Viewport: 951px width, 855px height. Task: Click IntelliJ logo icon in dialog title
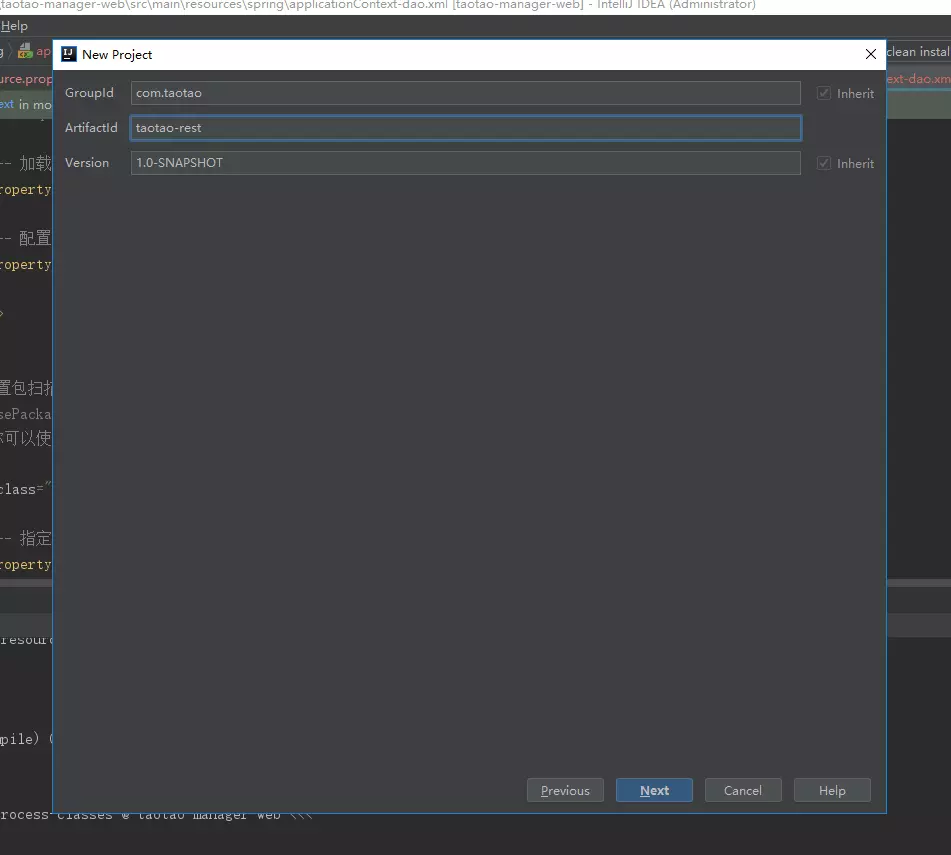(x=69, y=54)
